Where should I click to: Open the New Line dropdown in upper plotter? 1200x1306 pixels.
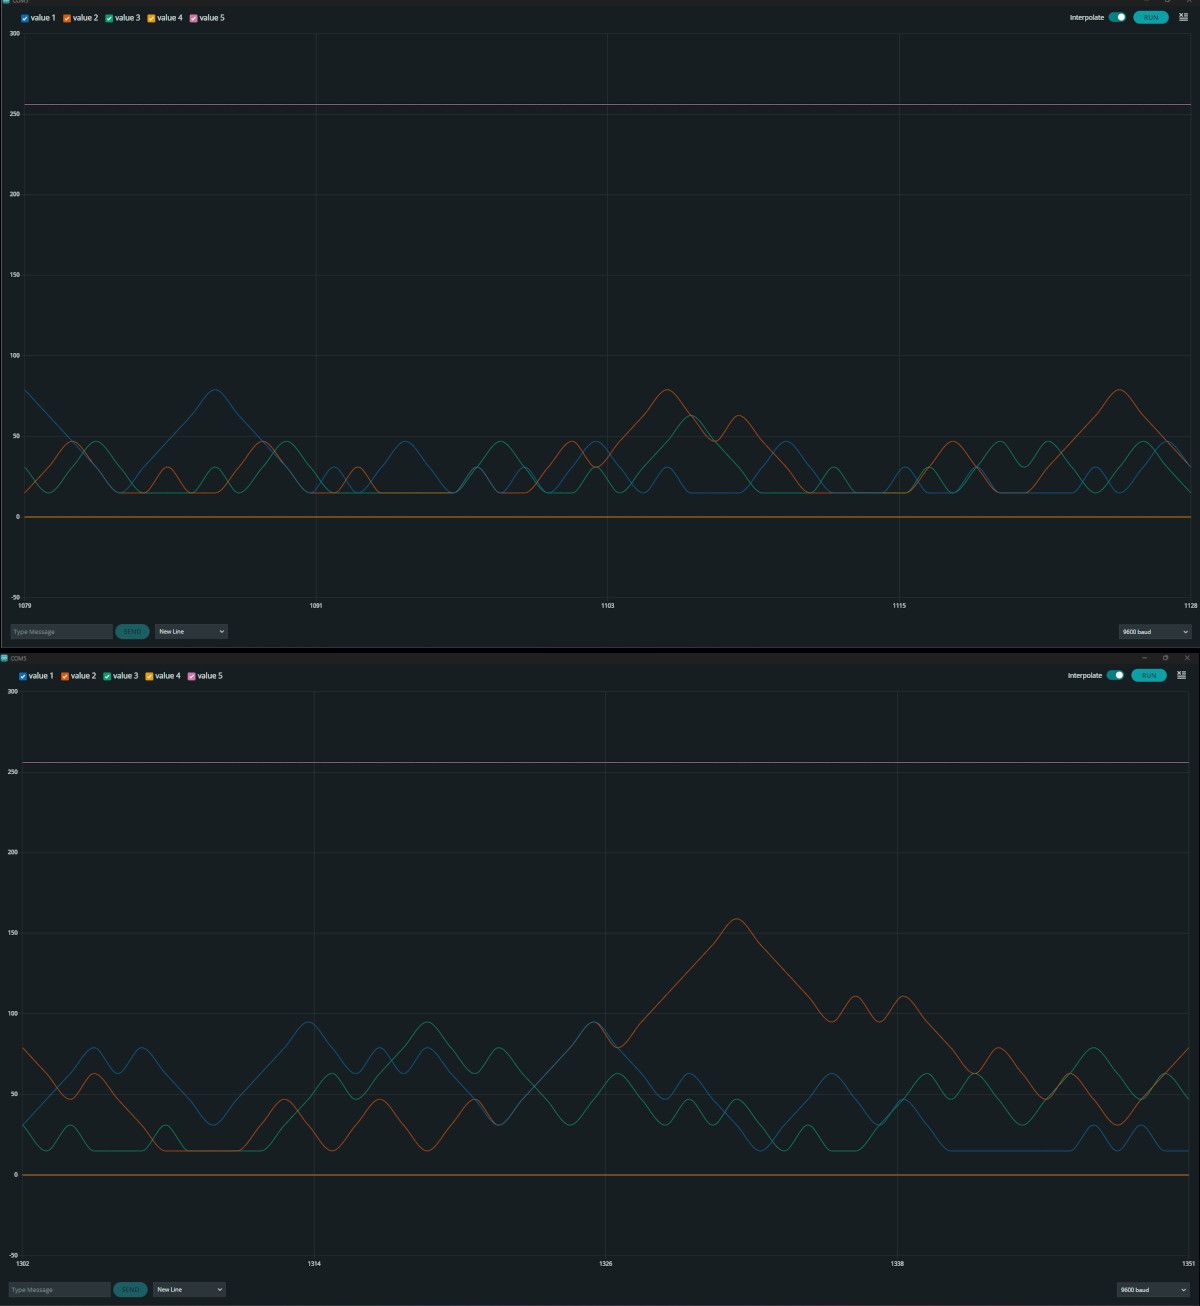click(191, 632)
